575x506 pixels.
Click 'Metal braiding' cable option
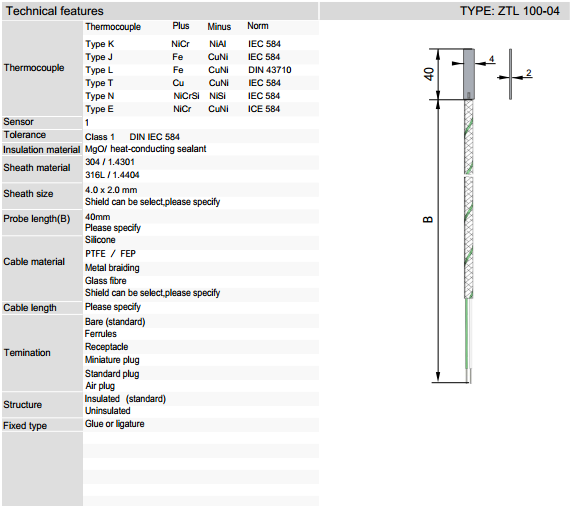pyautogui.click(x=112, y=268)
